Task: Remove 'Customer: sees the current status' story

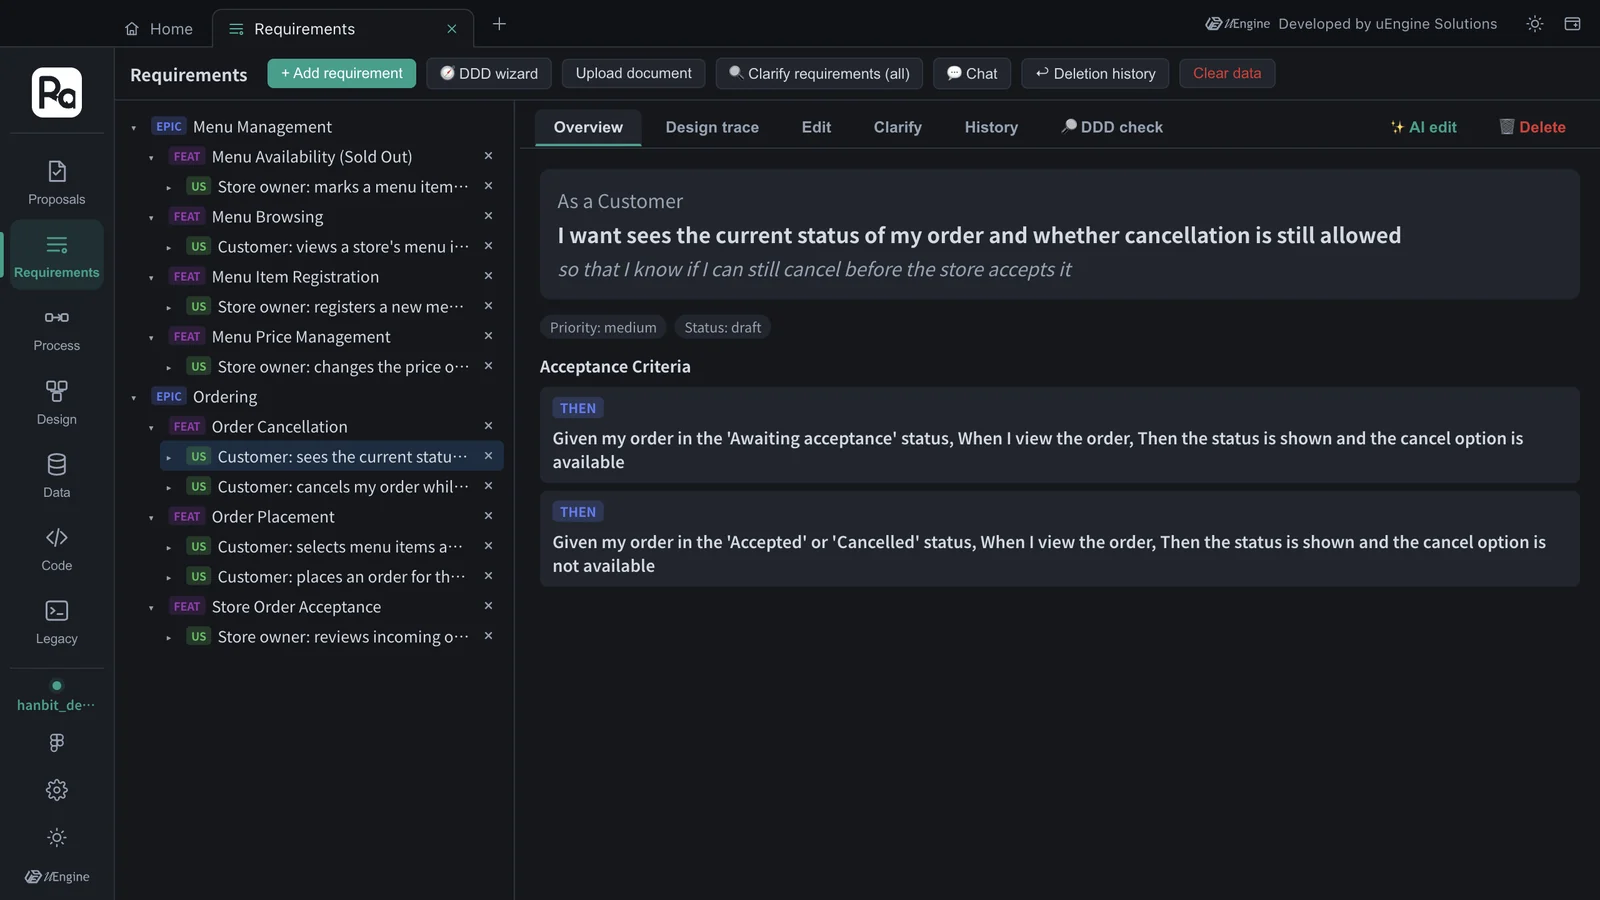Action: click(x=488, y=456)
